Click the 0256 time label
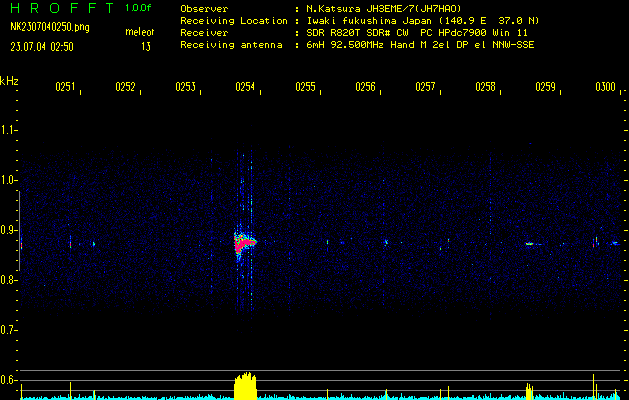This screenshot has width=629, height=400. point(365,88)
